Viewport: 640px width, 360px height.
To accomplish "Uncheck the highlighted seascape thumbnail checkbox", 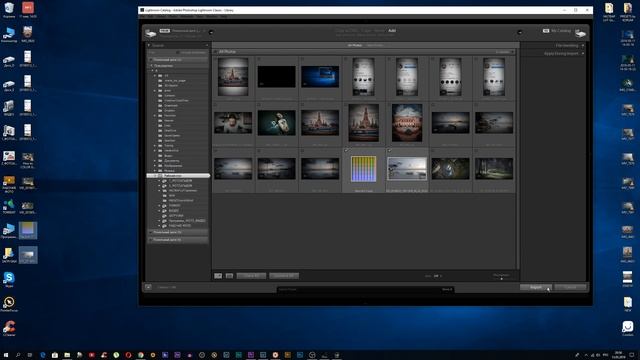I will (390, 151).
